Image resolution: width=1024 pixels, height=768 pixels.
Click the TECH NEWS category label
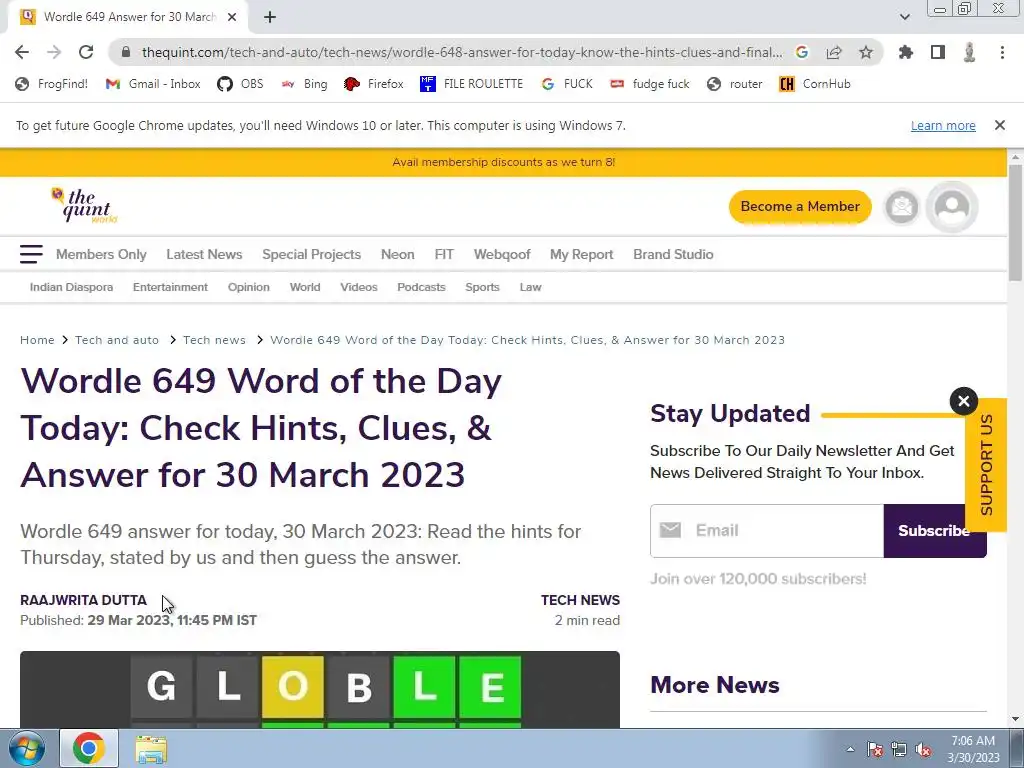(x=580, y=600)
